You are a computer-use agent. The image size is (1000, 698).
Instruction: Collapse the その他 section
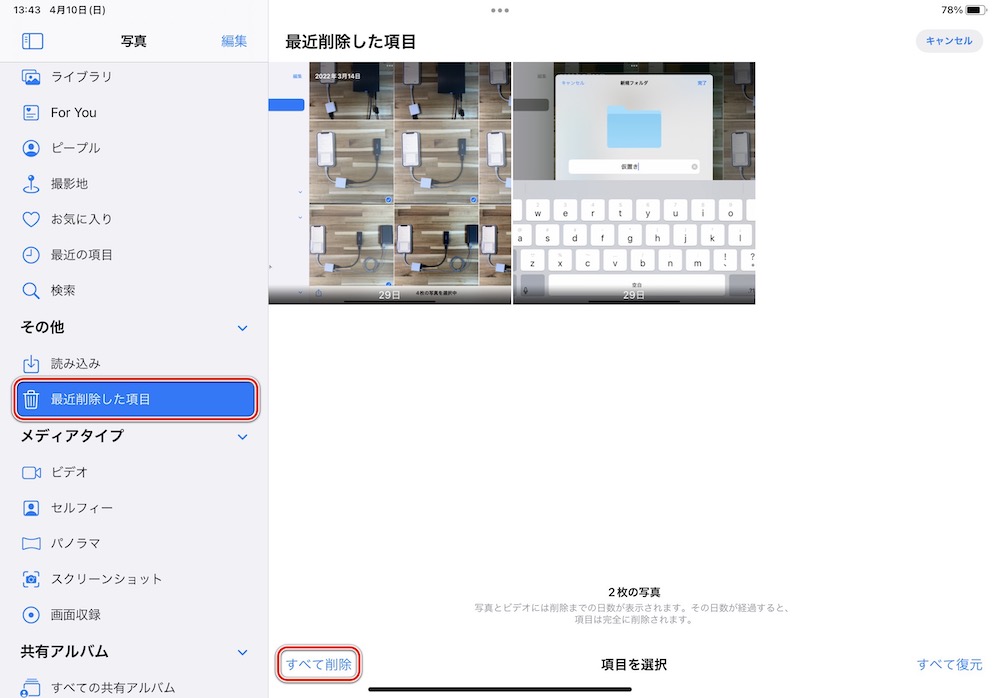point(242,328)
